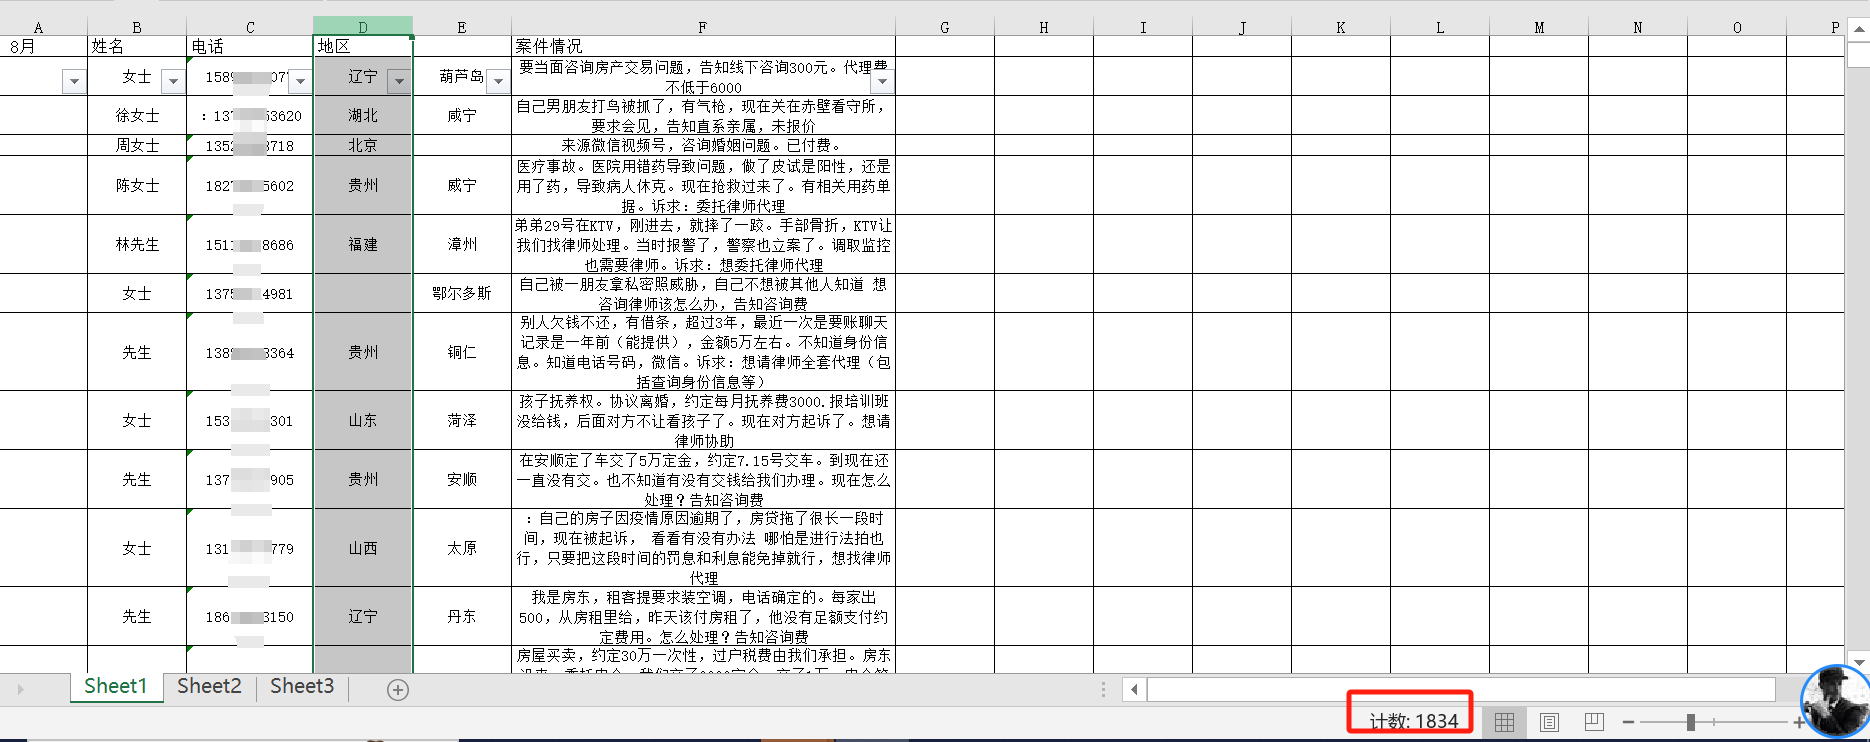Open the 姓名 column filter dropdown

[x=173, y=82]
